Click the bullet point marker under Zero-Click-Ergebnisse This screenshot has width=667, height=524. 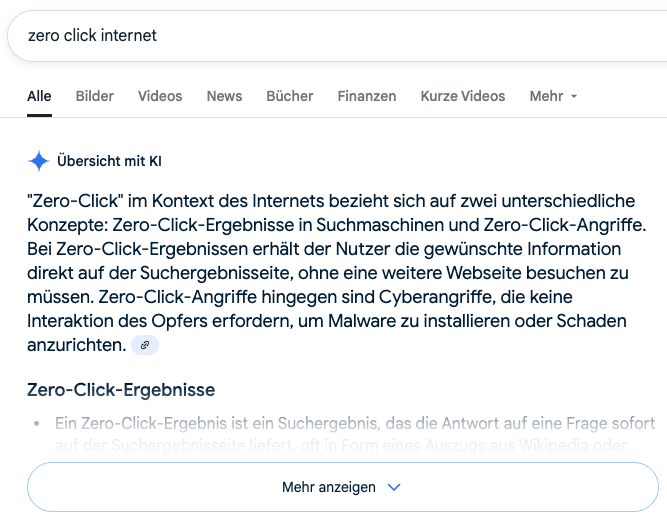click(37, 424)
